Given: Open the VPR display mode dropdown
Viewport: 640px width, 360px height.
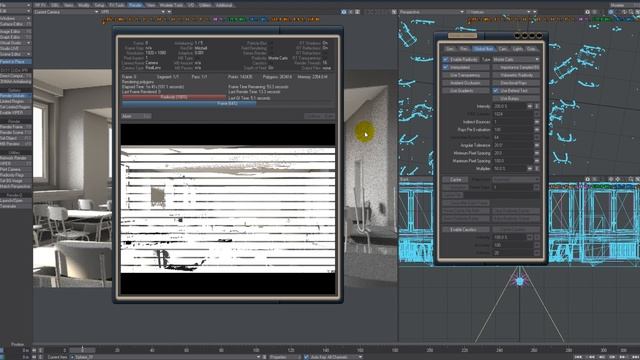Looking at the screenshot, I should (133, 12).
